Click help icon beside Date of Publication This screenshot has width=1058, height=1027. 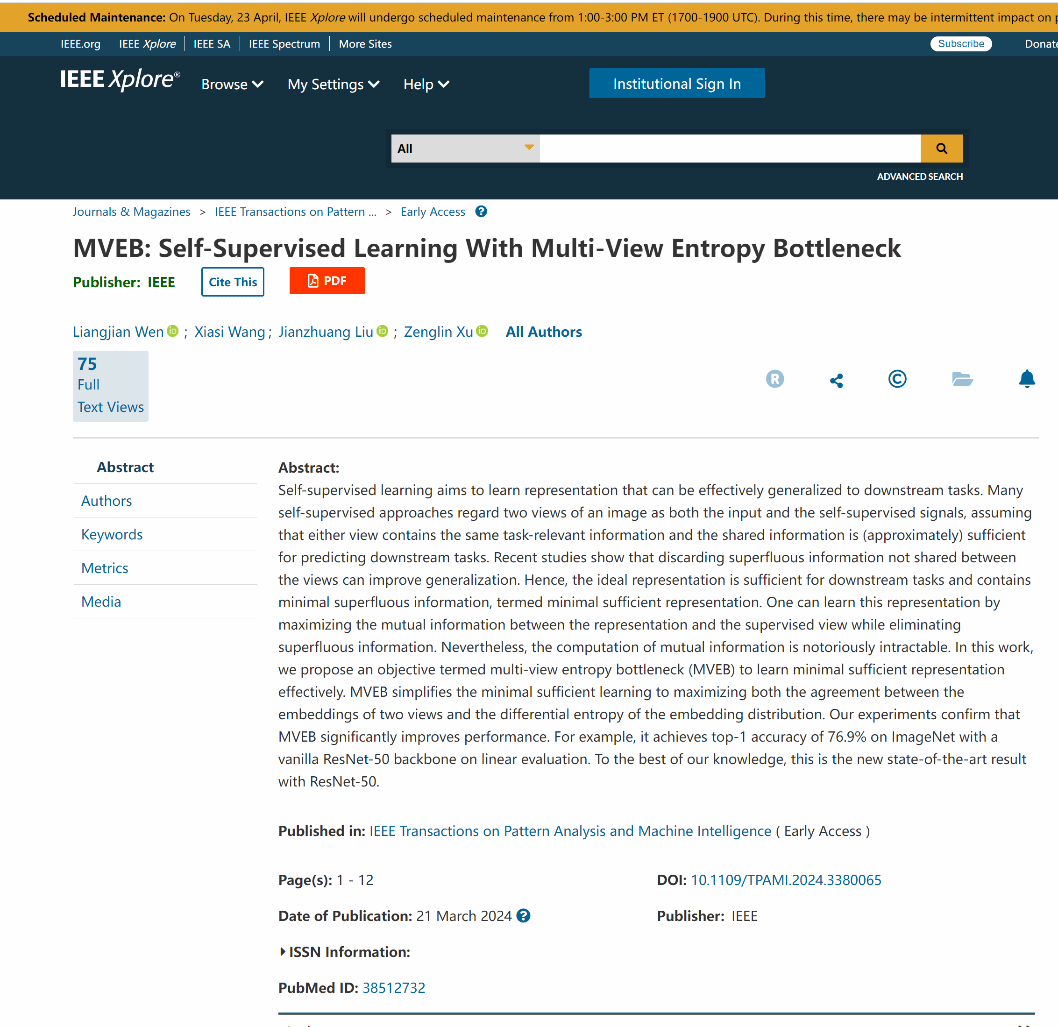523,916
